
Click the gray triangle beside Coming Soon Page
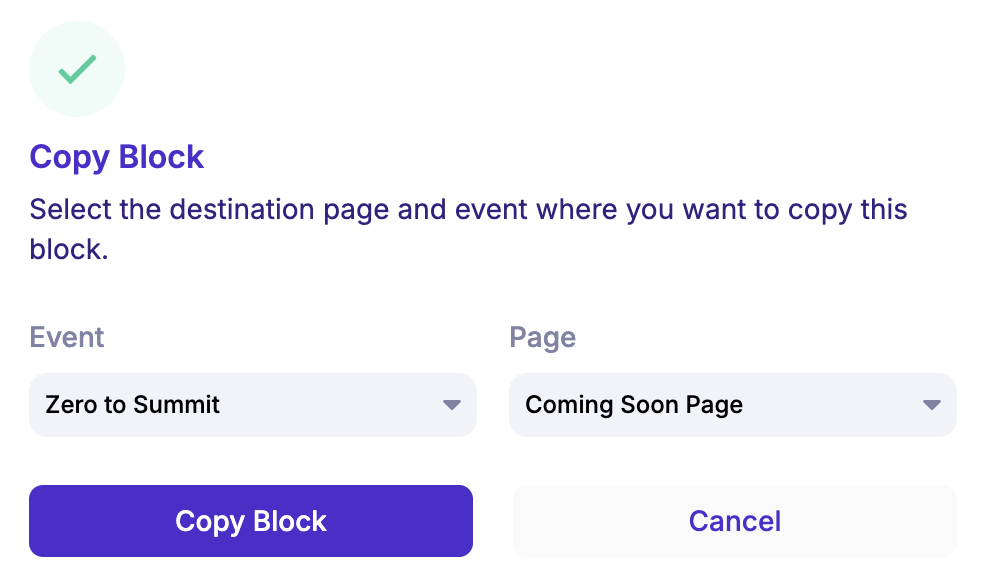[932, 405]
